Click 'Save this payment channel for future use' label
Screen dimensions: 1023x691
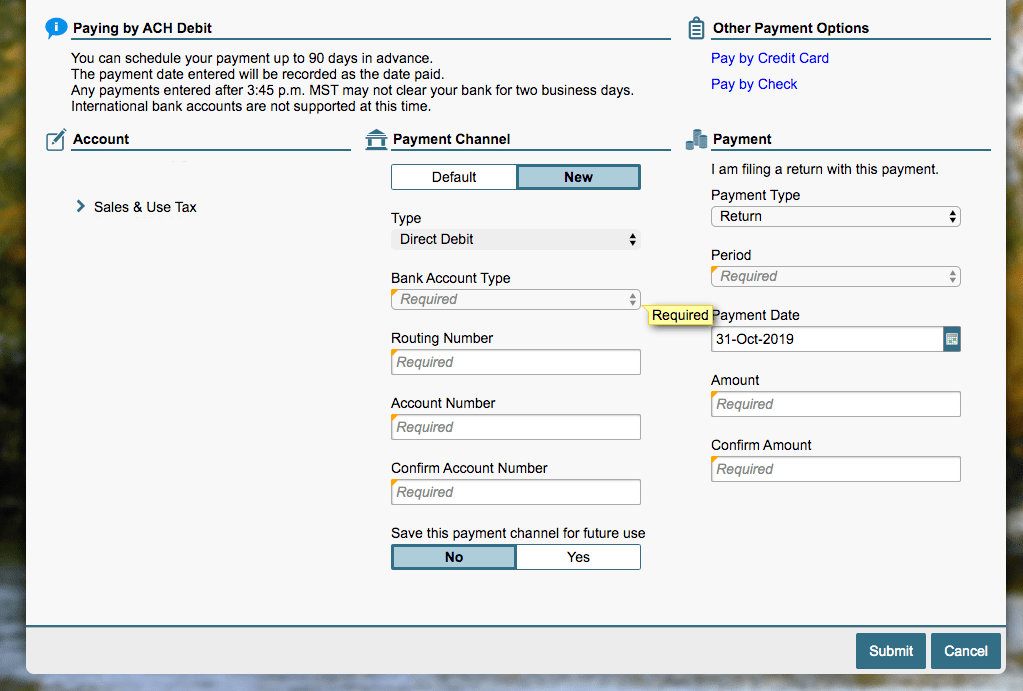pos(518,533)
